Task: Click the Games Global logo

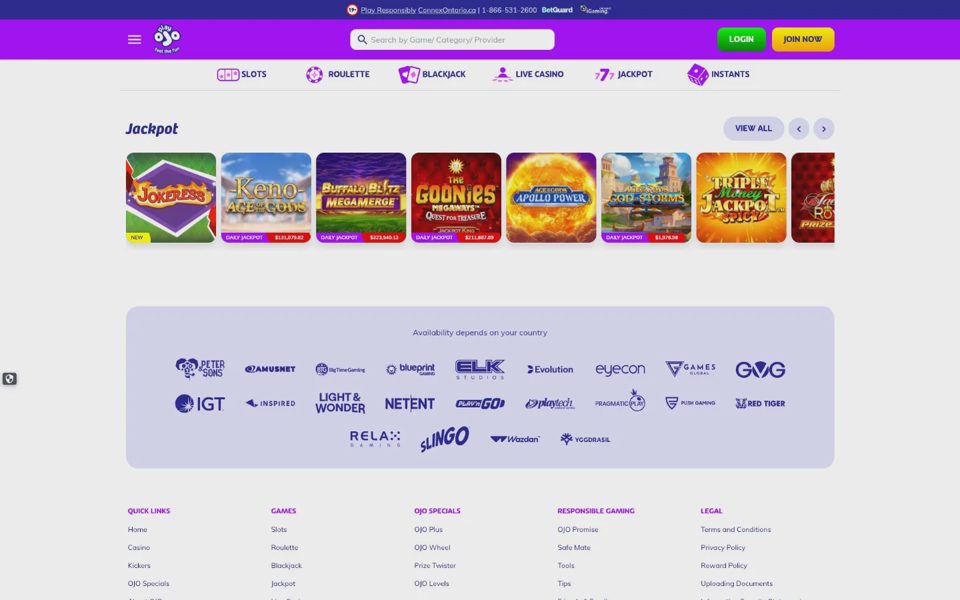Action: pos(690,369)
